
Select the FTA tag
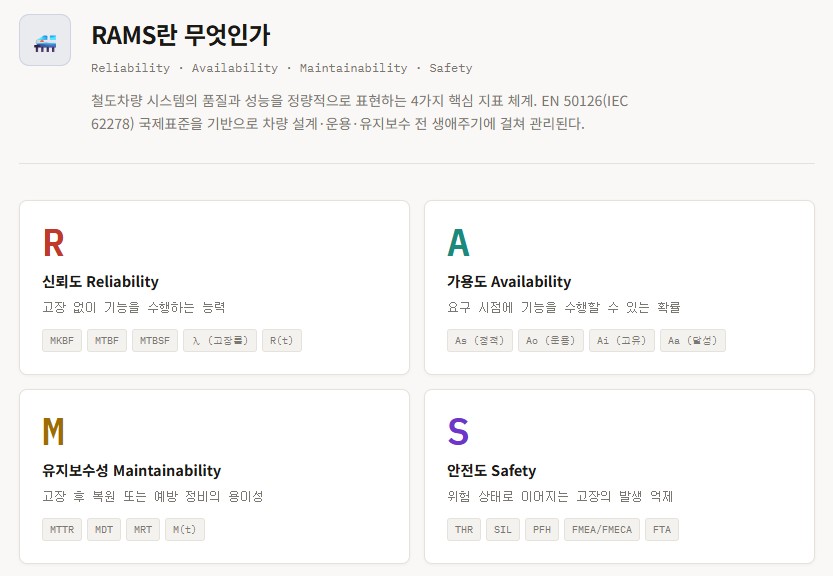[662, 530]
